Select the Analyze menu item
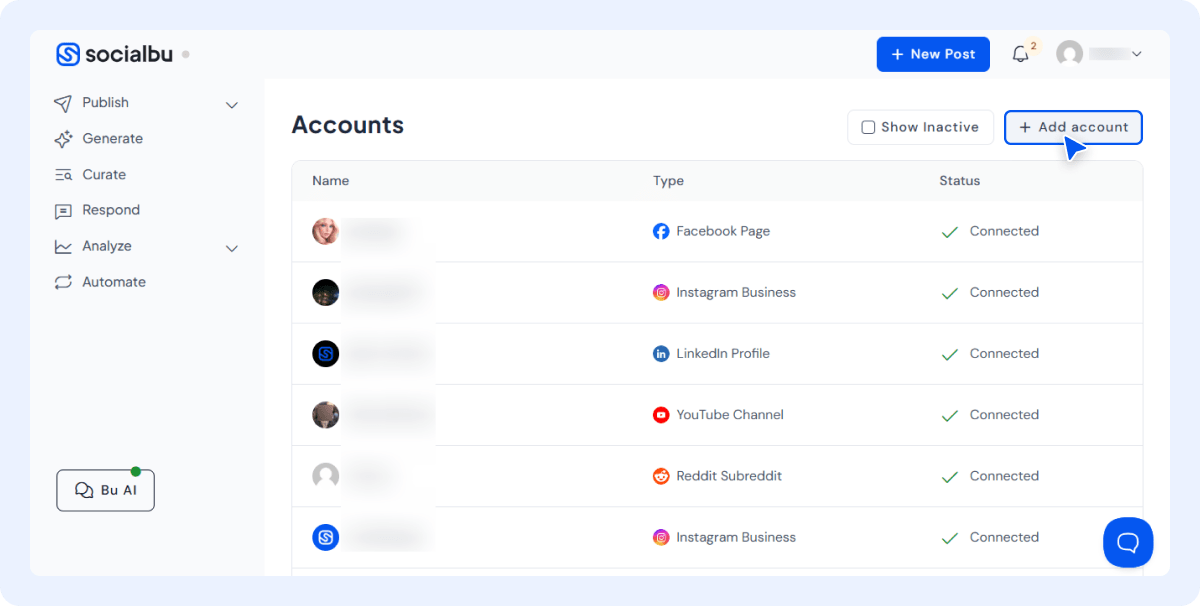This screenshot has height=606, width=1200. [x=107, y=246]
